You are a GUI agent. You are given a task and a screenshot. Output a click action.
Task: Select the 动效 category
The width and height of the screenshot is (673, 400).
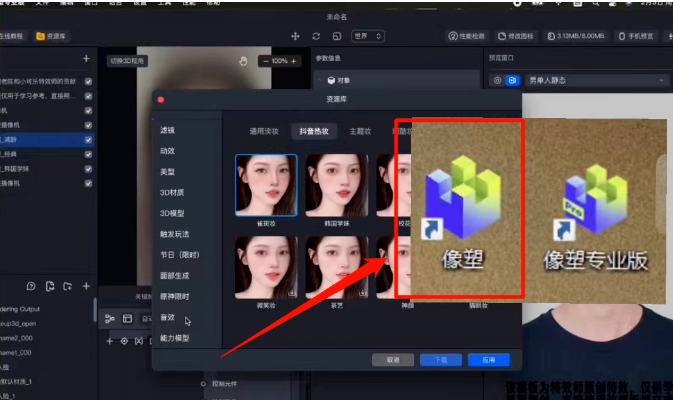tap(167, 151)
